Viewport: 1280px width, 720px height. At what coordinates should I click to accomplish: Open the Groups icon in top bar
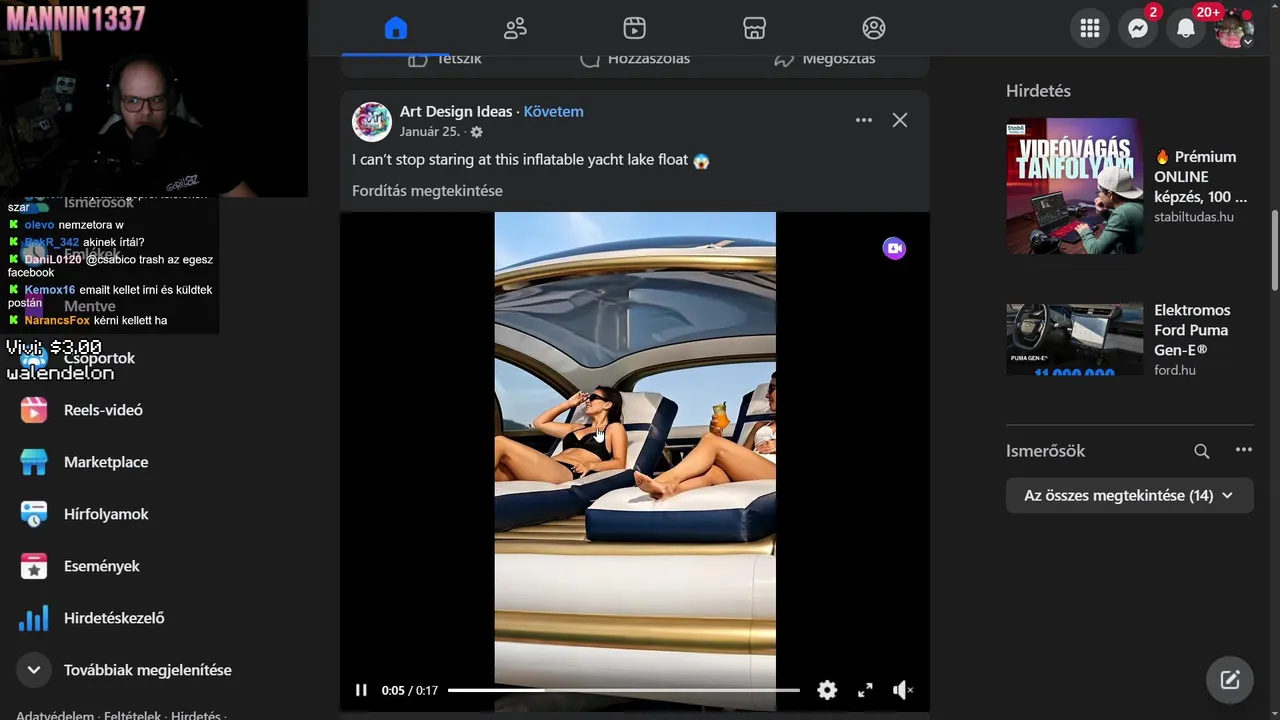873,28
